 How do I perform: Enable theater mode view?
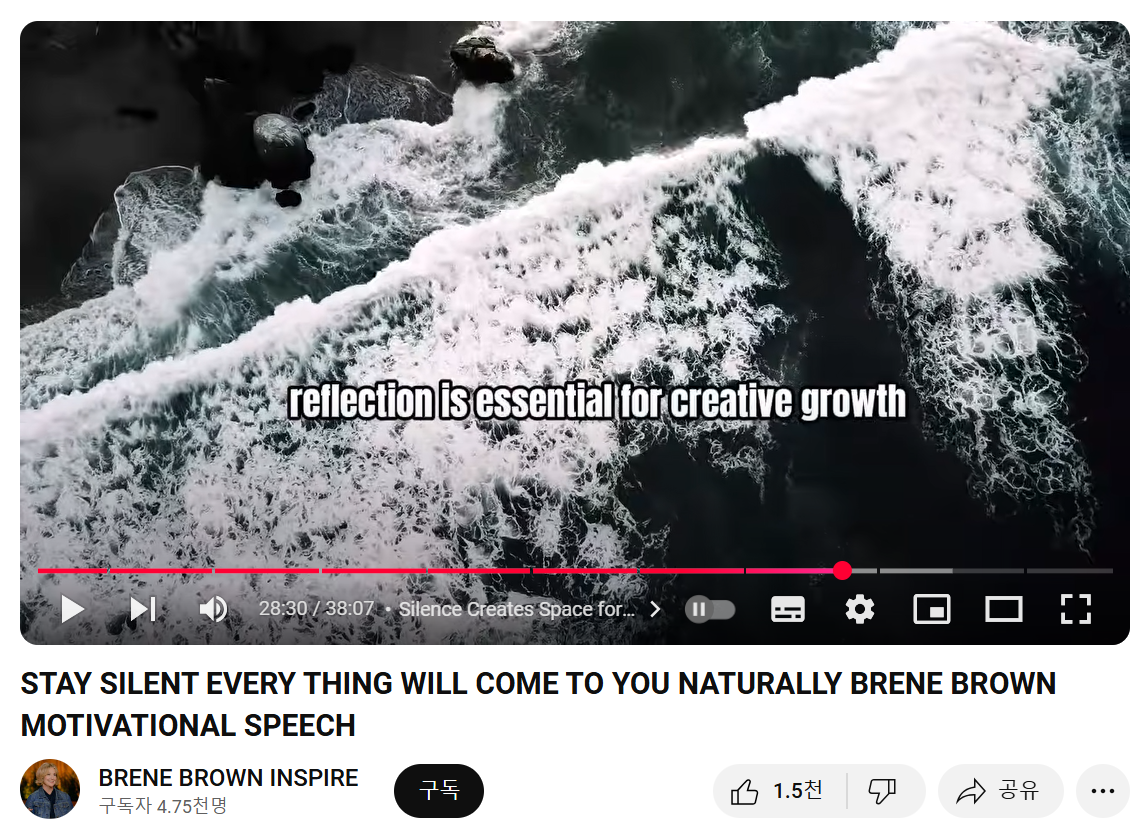click(1004, 609)
